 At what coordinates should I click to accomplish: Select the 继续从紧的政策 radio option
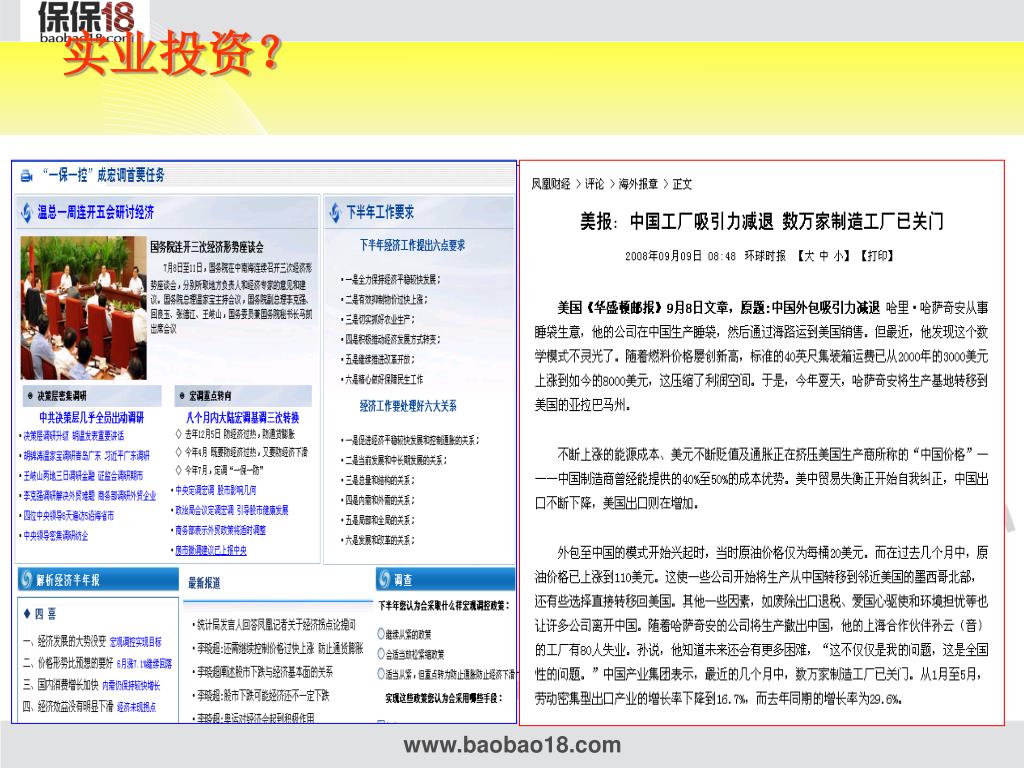pyautogui.click(x=381, y=633)
